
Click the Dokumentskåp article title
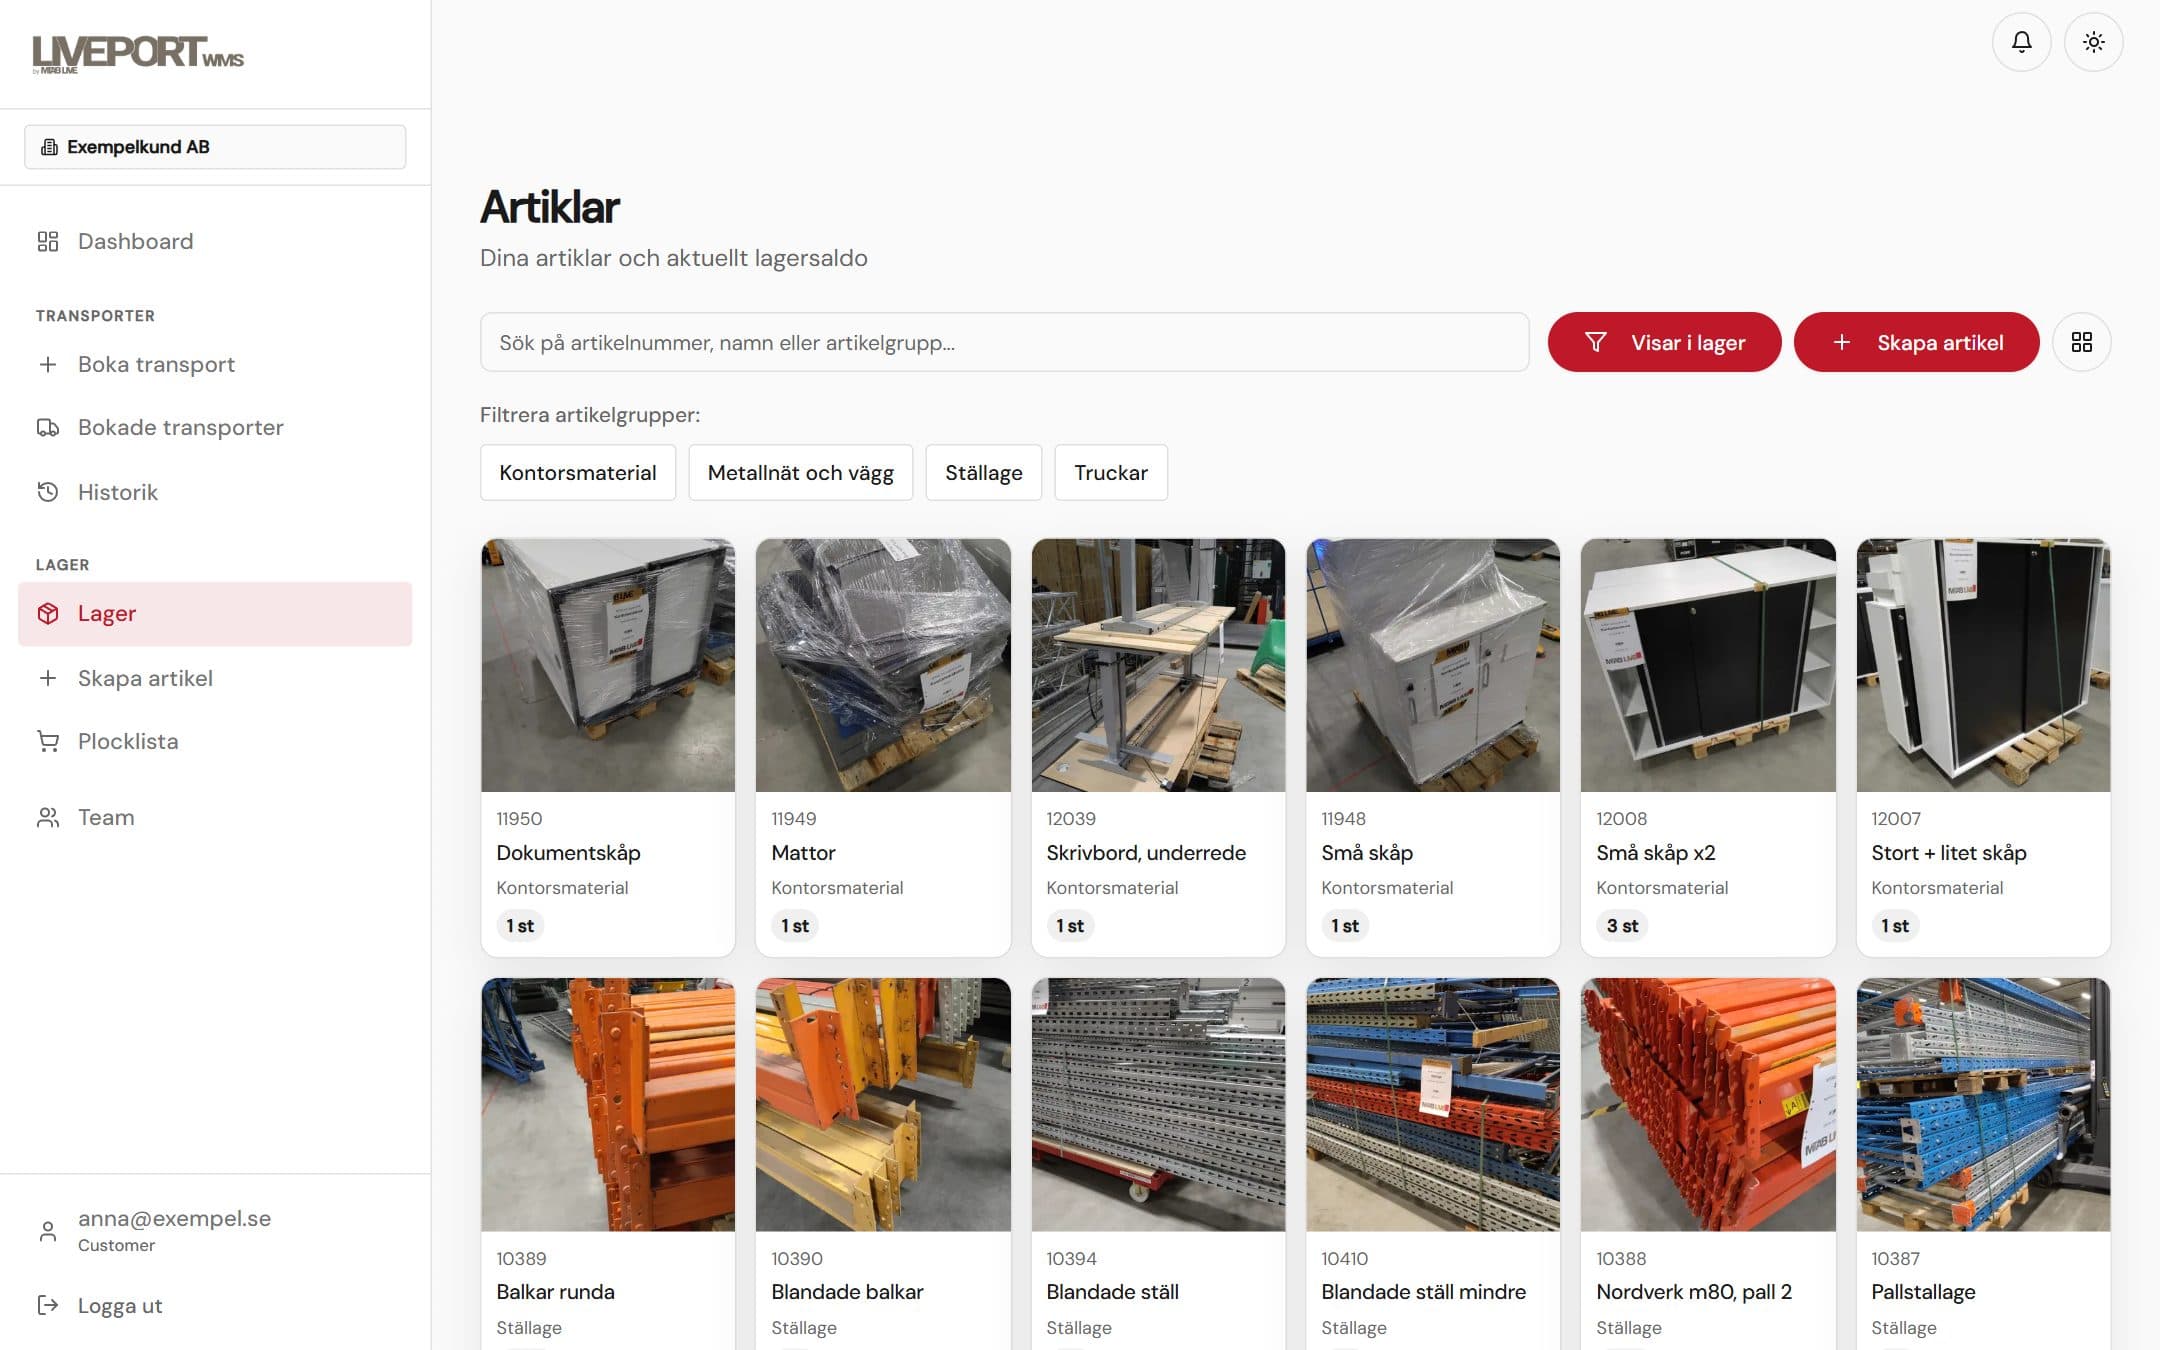568,853
